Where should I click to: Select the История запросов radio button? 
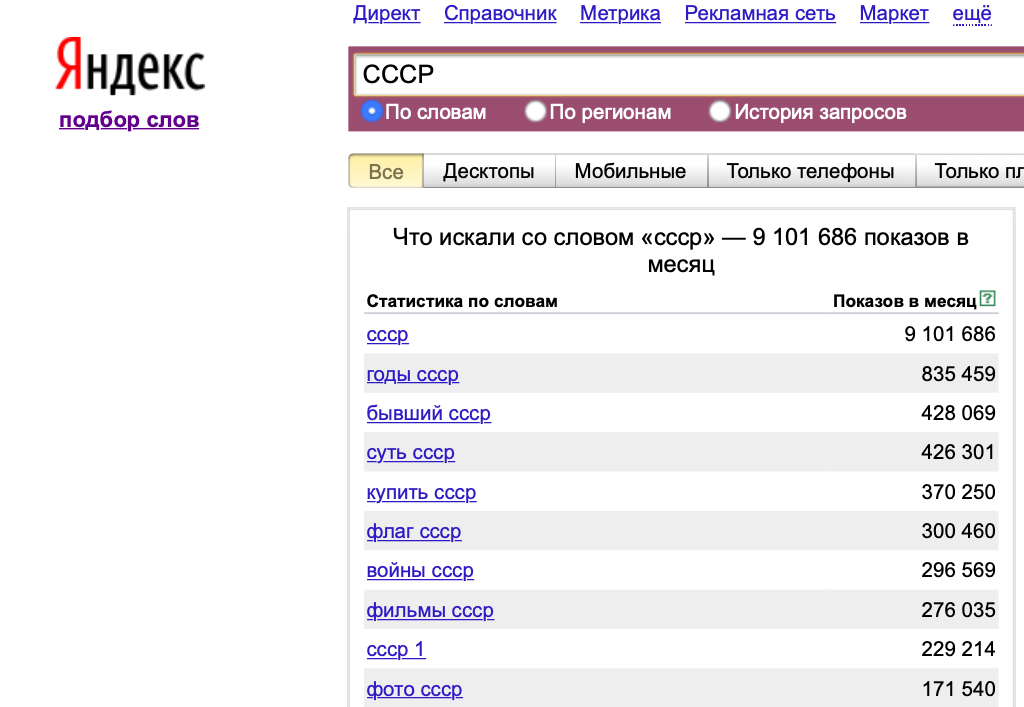click(x=720, y=112)
